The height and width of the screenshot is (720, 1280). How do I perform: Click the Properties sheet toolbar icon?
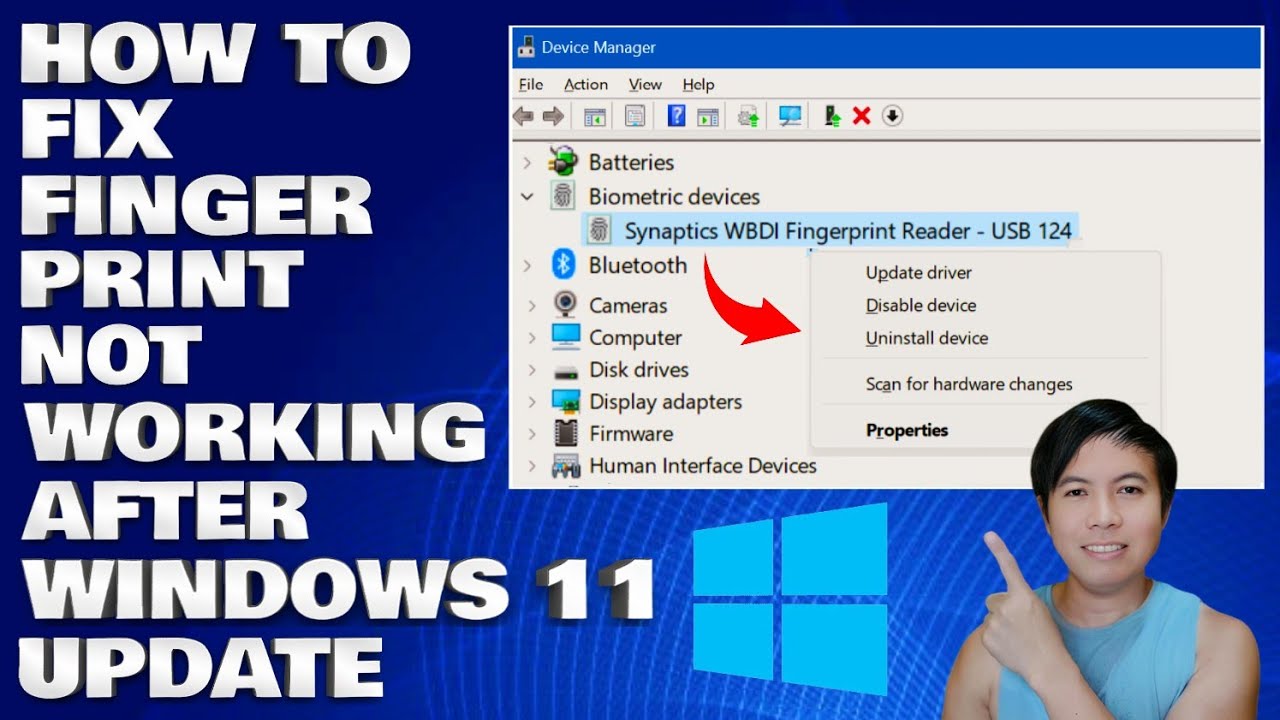(635, 117)
